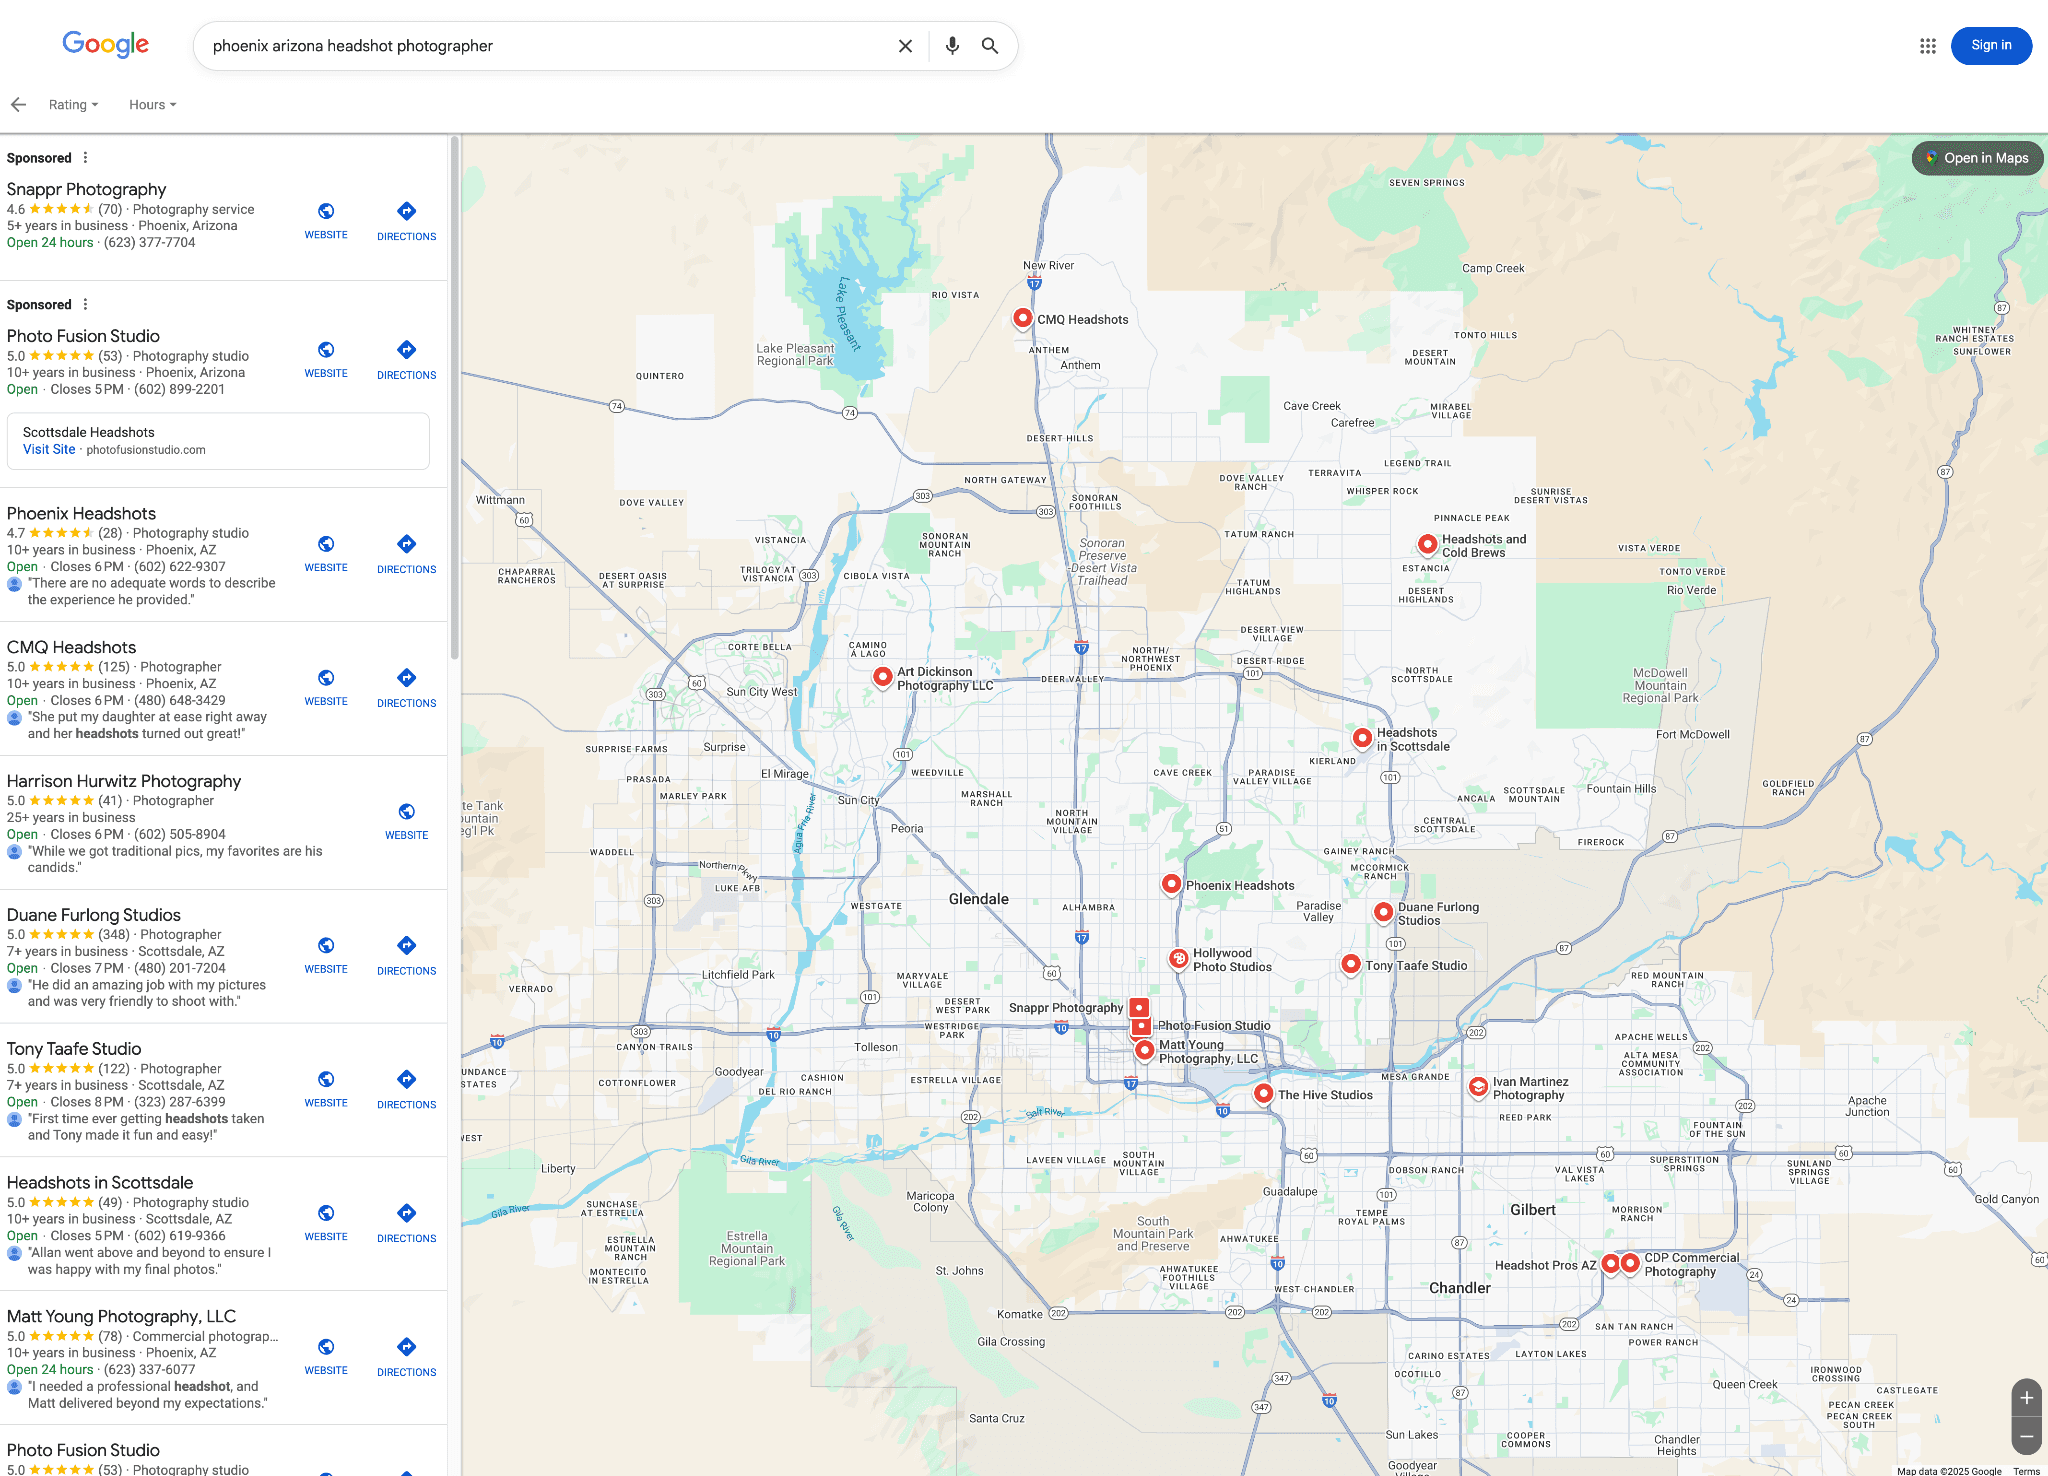This screenshot has width=2048, height=1476.
Task: Run the search with the magnifying glass icon
Action: pos(989,46)
